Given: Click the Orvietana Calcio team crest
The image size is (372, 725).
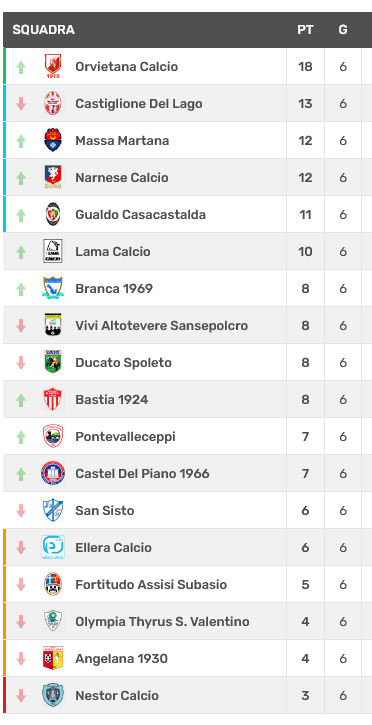Looking at the screenshot, I should tap(53, 67).
